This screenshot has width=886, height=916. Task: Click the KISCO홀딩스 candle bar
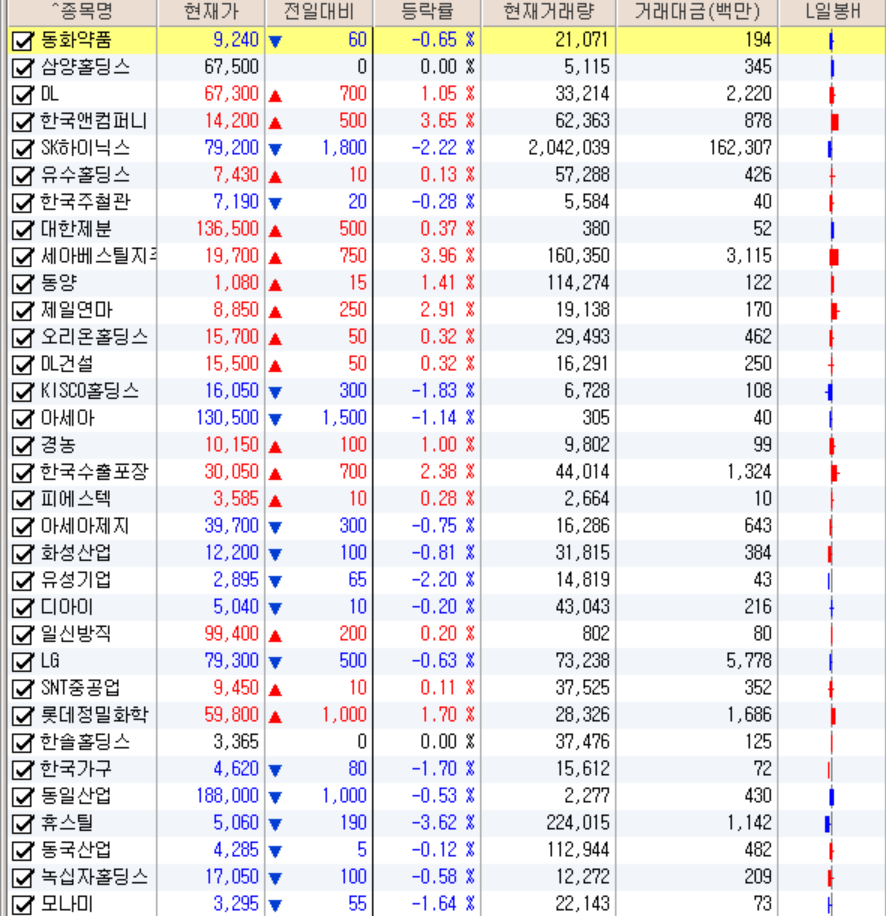point(829,392)
